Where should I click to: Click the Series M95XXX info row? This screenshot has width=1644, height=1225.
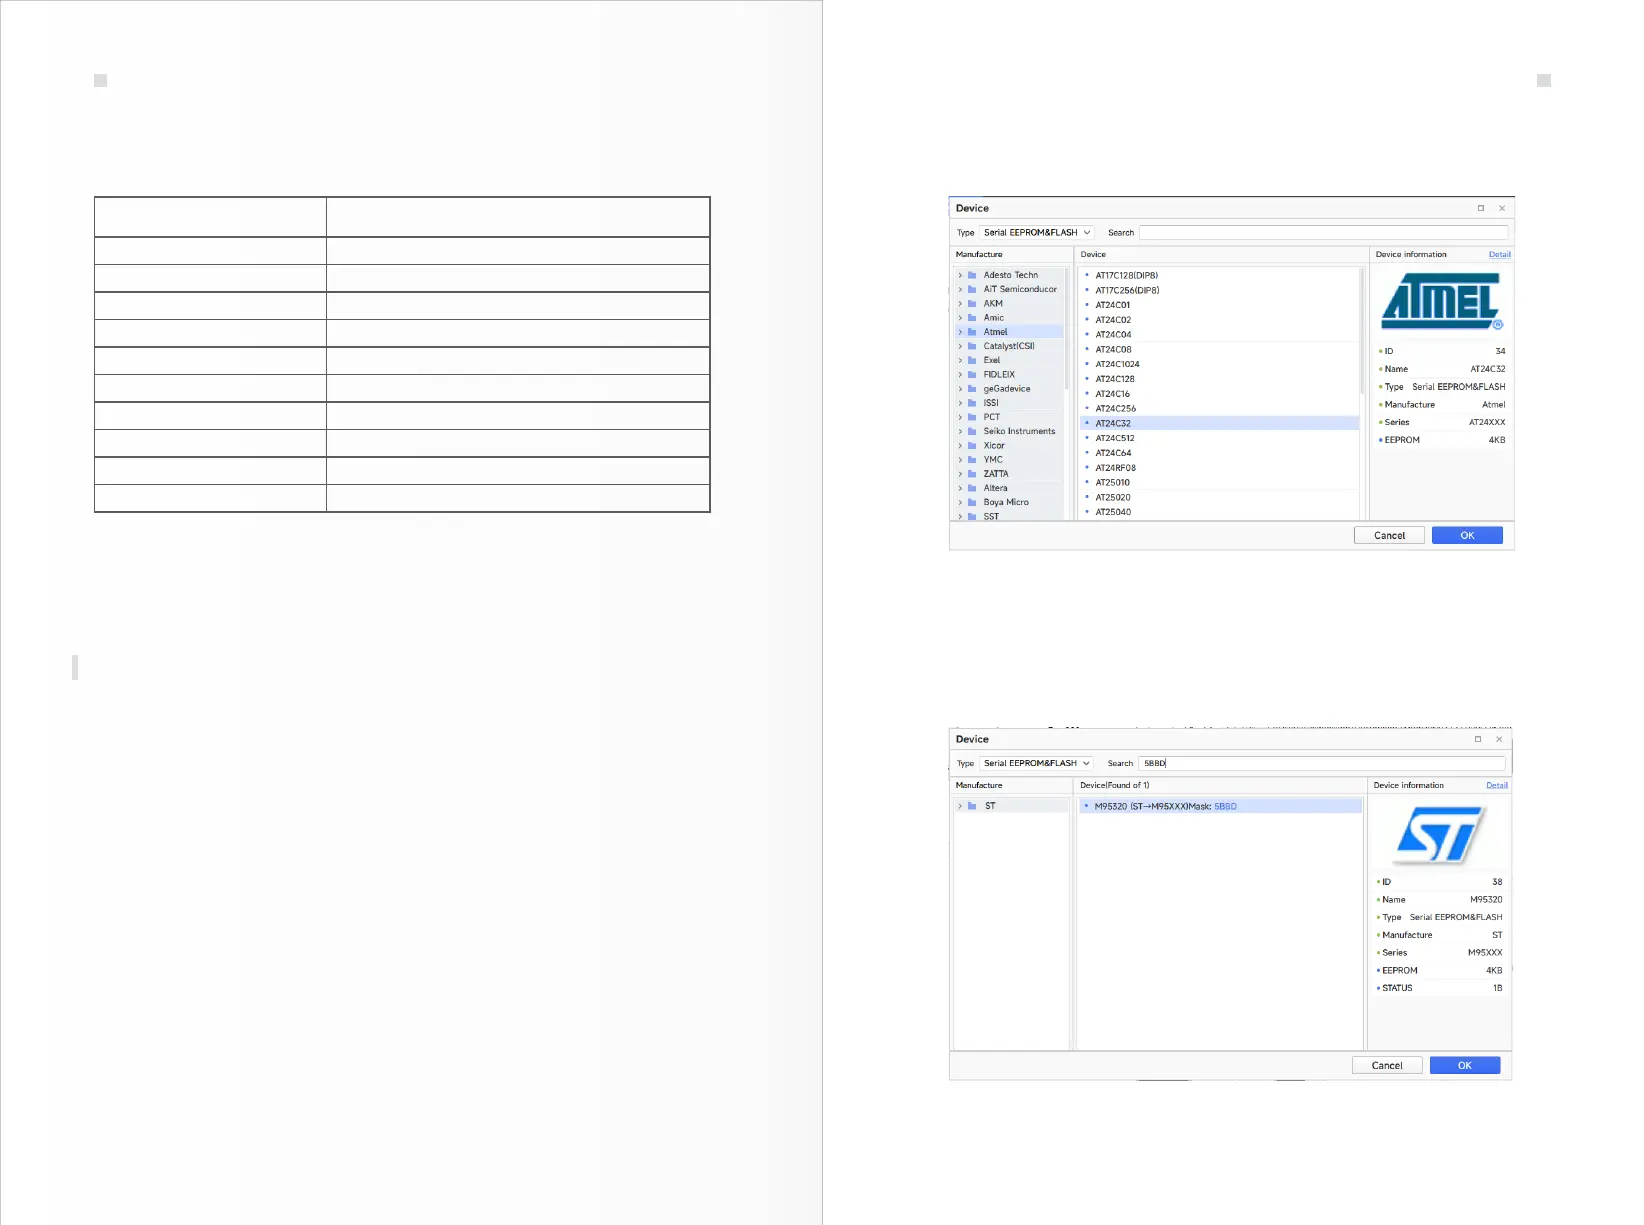(x=1439, y=952)
